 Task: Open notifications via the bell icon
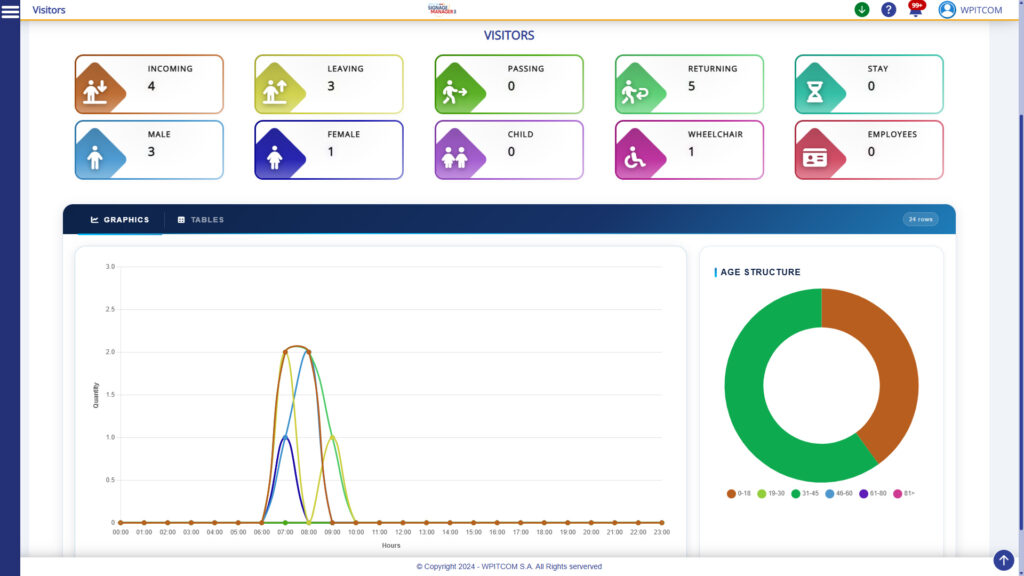(915, 10)
